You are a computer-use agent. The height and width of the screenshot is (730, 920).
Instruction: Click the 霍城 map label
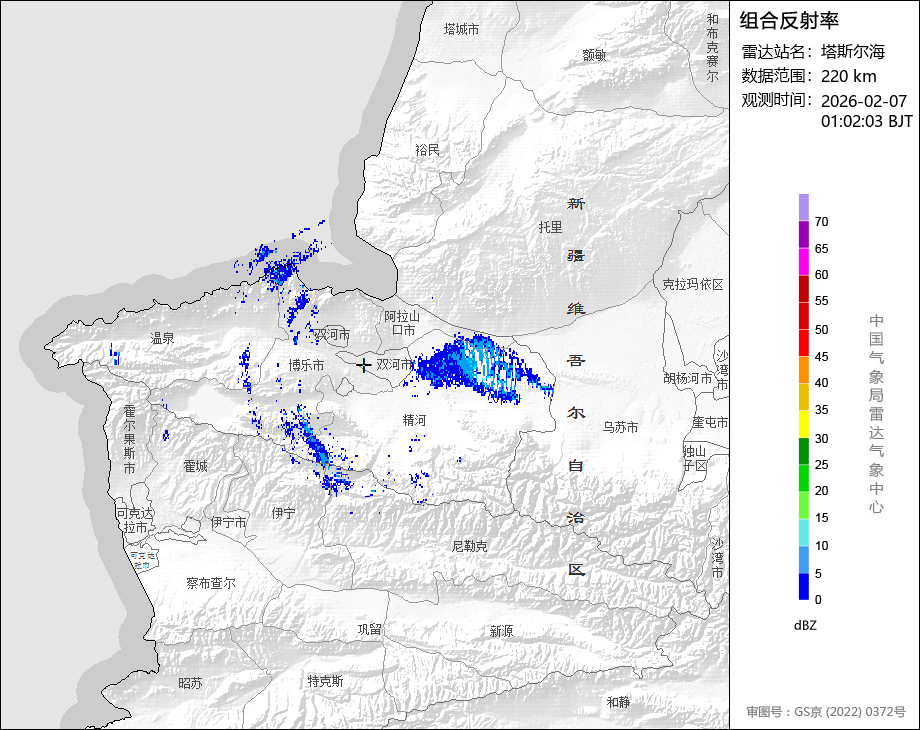tap(195, 466)
